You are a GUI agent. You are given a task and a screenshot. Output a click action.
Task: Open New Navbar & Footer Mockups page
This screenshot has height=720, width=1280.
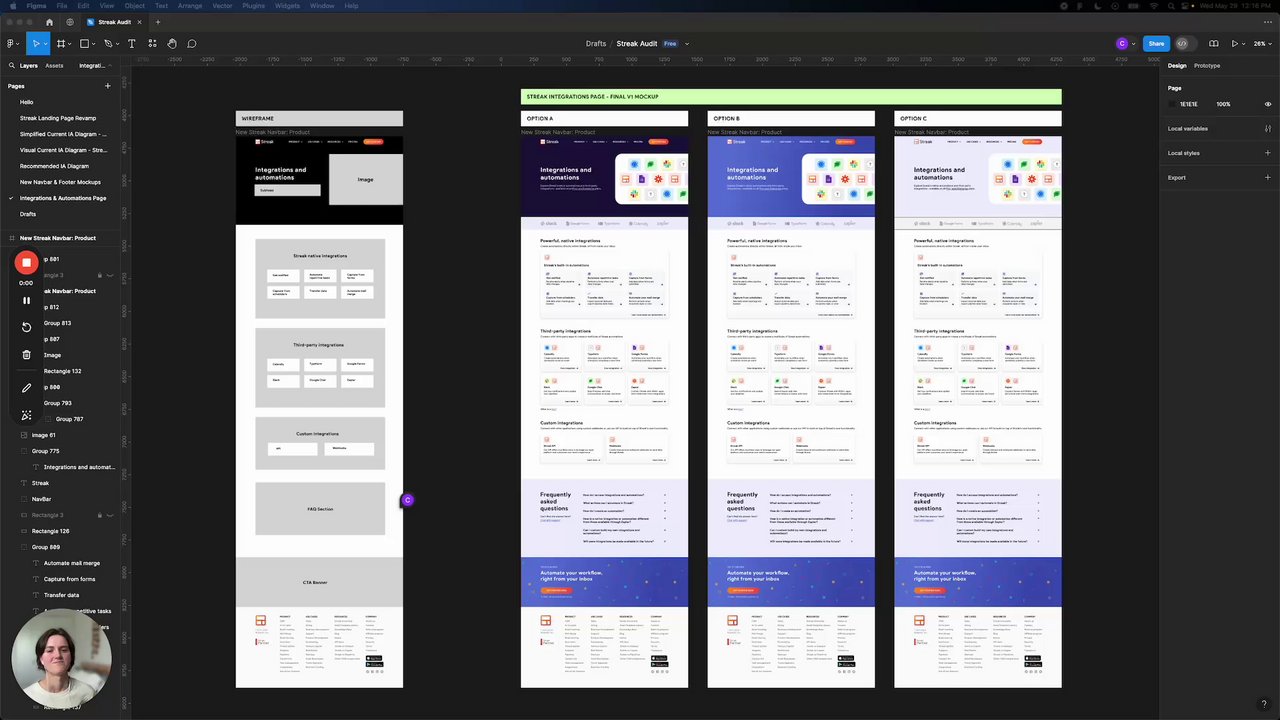[x=60, y=182]
